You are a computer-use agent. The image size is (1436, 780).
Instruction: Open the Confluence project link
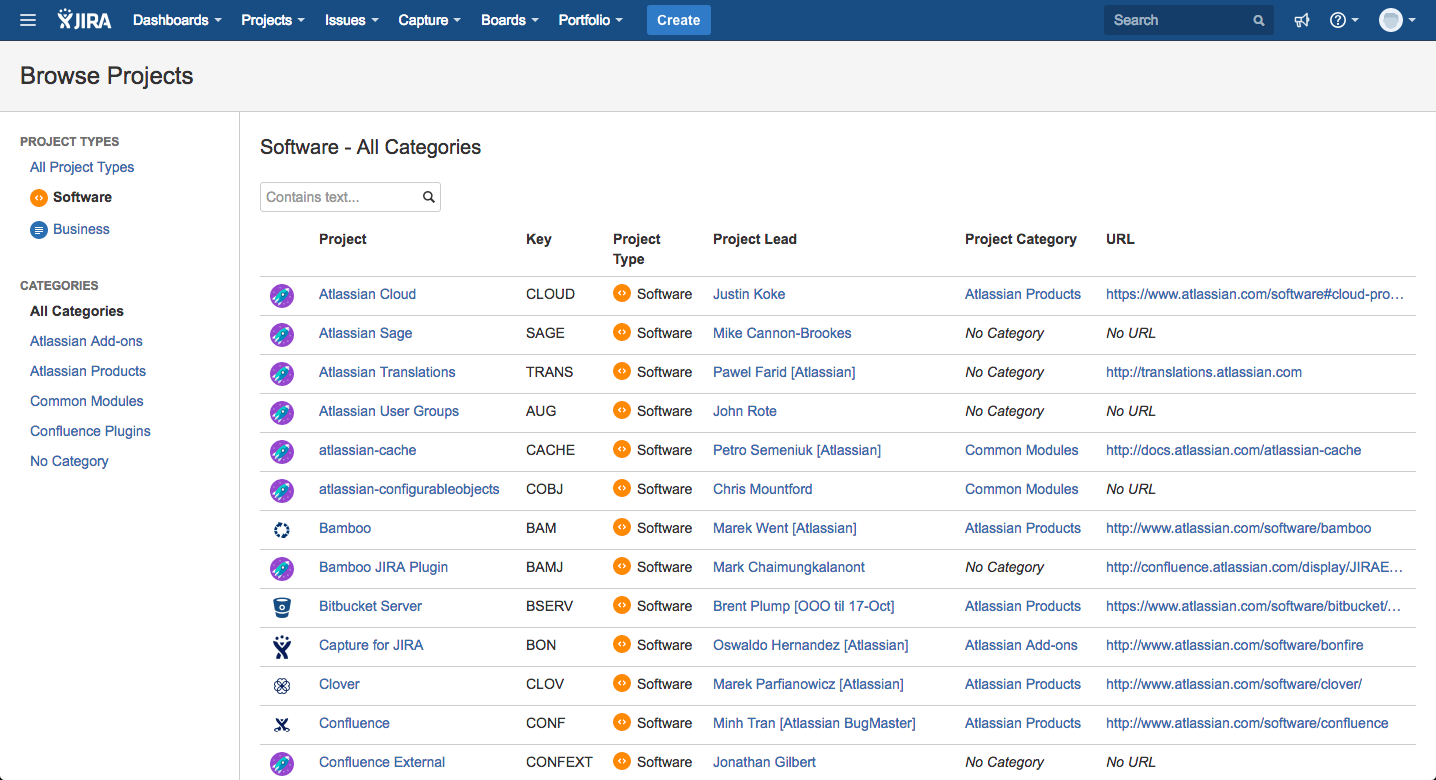click(354, 723)
